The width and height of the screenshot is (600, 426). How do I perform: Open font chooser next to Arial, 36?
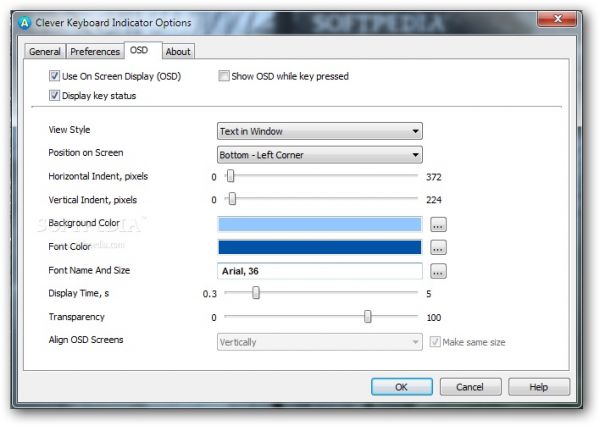[438, 271]
